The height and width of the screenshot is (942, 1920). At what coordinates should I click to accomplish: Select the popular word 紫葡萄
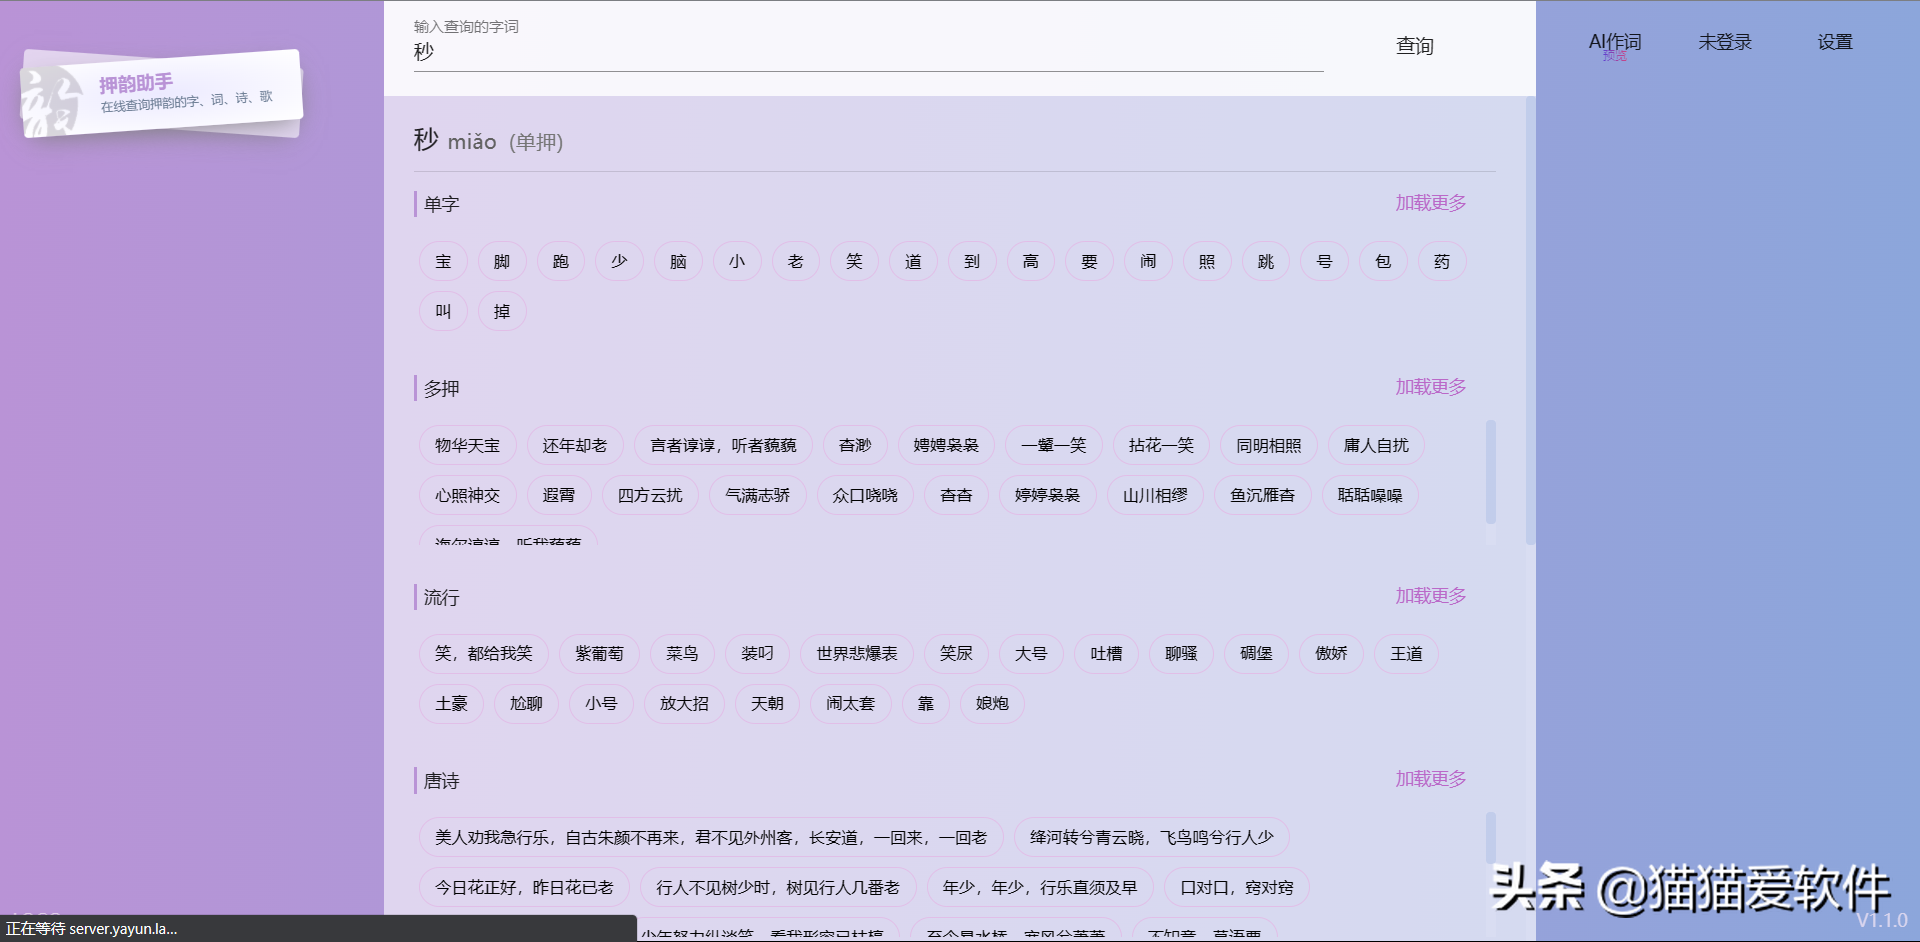click(599, 654)
